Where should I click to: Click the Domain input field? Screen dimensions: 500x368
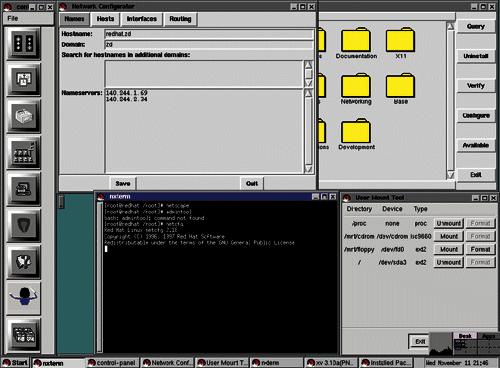pos(209,44)
